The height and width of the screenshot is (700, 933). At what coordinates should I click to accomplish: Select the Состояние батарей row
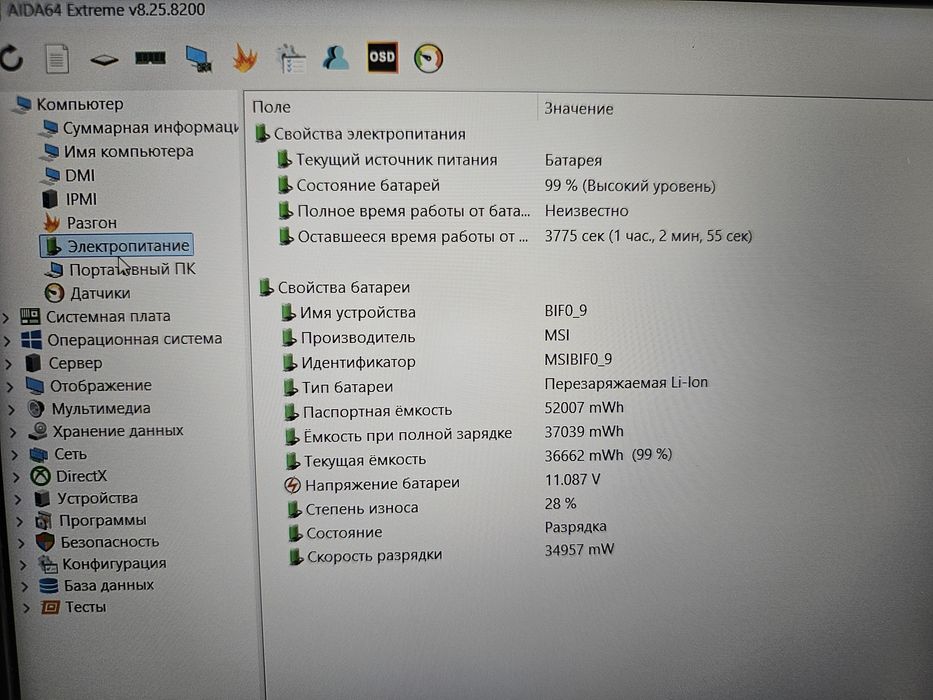368,186
